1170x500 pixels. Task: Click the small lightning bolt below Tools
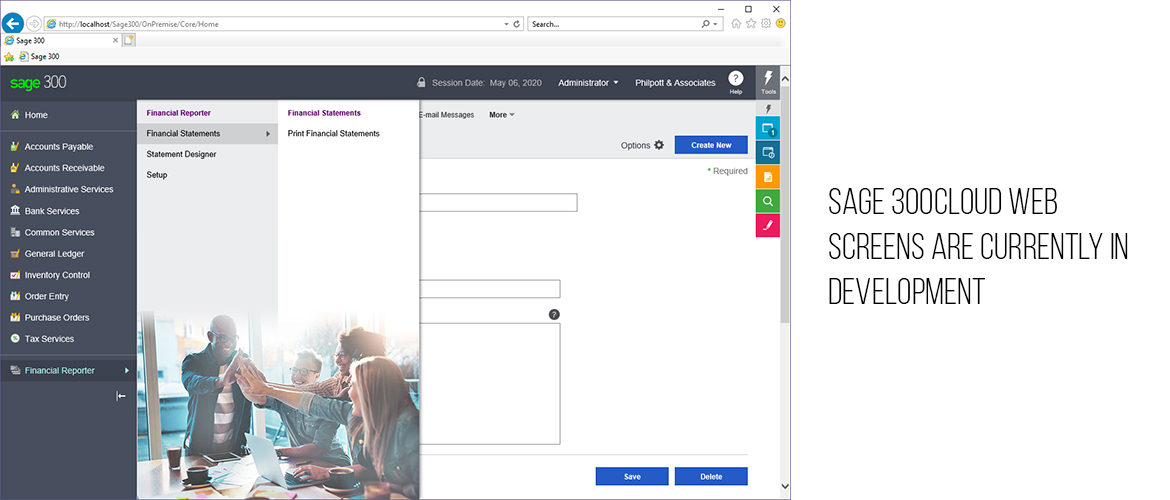pyautogui.click(x=768, y=109)
